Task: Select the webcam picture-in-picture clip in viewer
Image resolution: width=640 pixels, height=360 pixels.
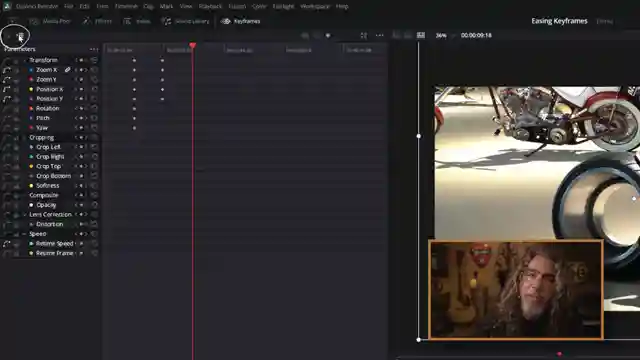Action: pos(516,289)
